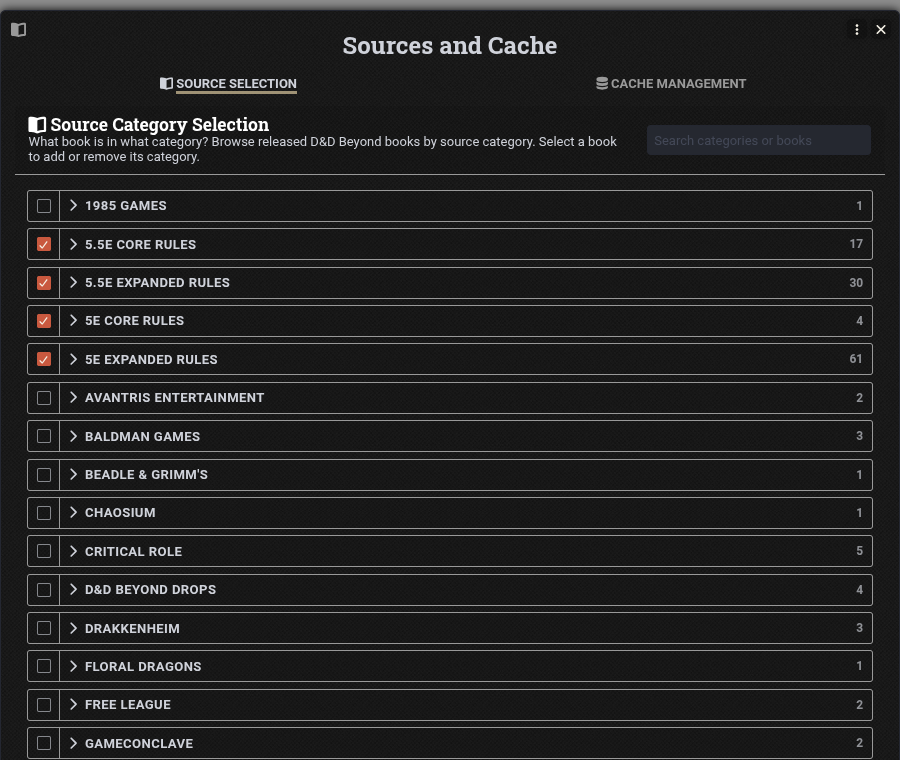
Task: Switch to the Cache Management tab
Action: pyautogui.click(x=678, y=84)
